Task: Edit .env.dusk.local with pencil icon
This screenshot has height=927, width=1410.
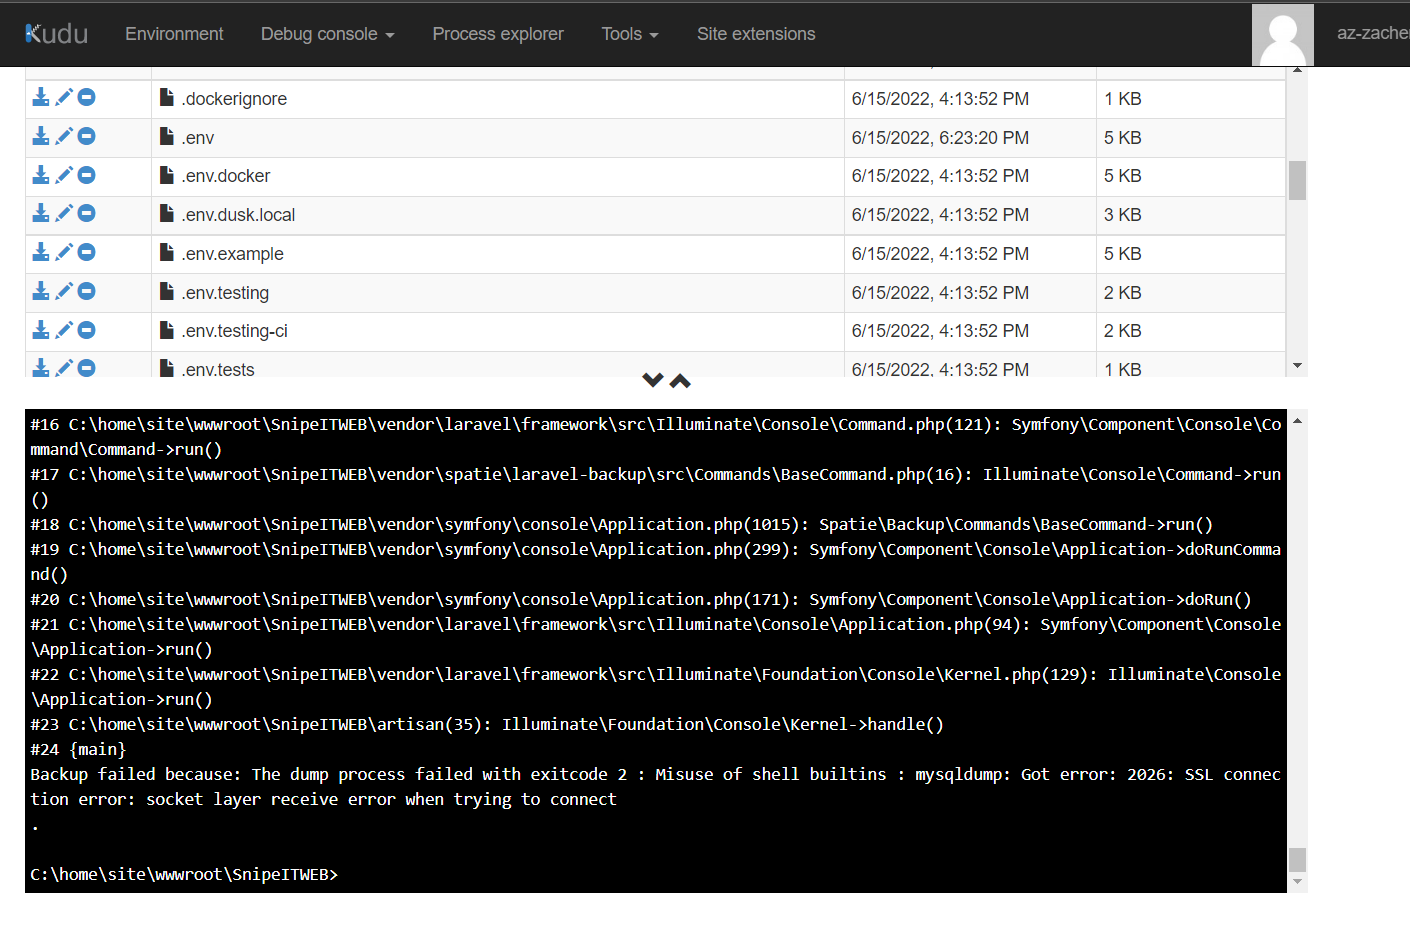Action: click(64, 213)
